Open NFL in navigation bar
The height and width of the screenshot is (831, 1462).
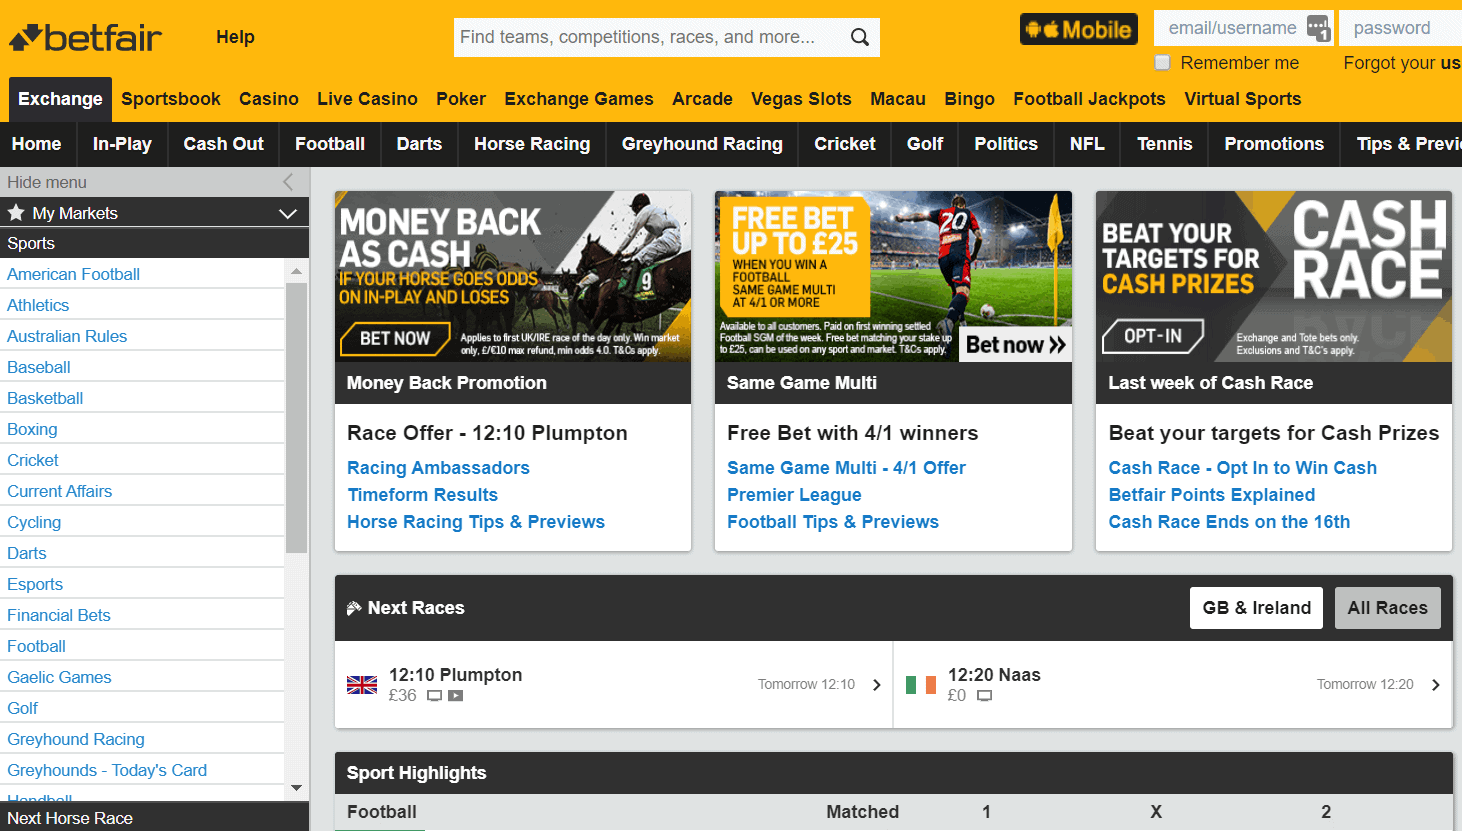1087,144
